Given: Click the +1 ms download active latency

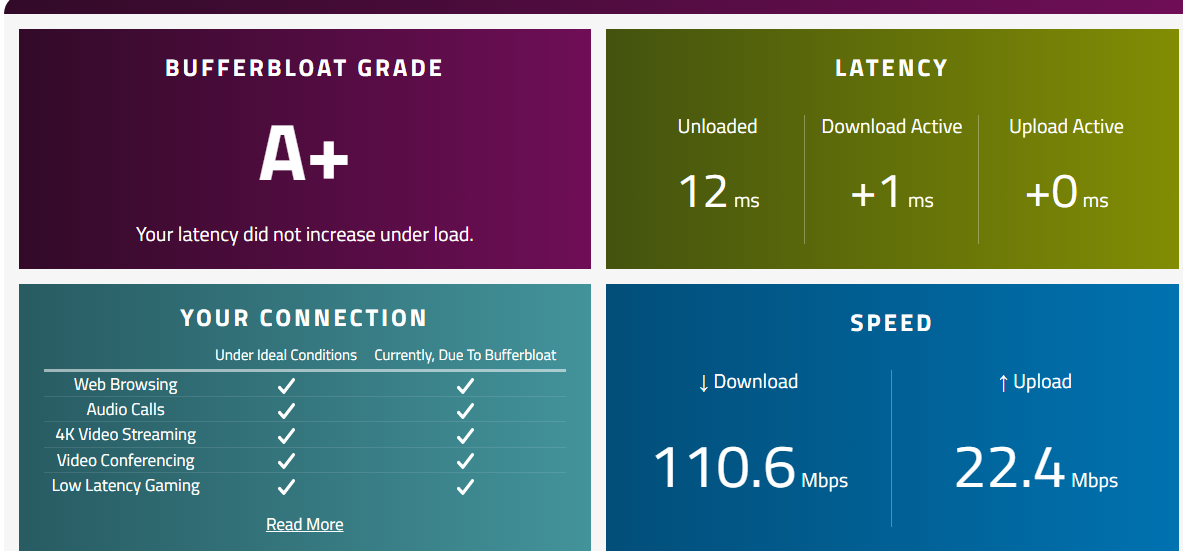Looking at the screenshot, I should pos(877,191).
